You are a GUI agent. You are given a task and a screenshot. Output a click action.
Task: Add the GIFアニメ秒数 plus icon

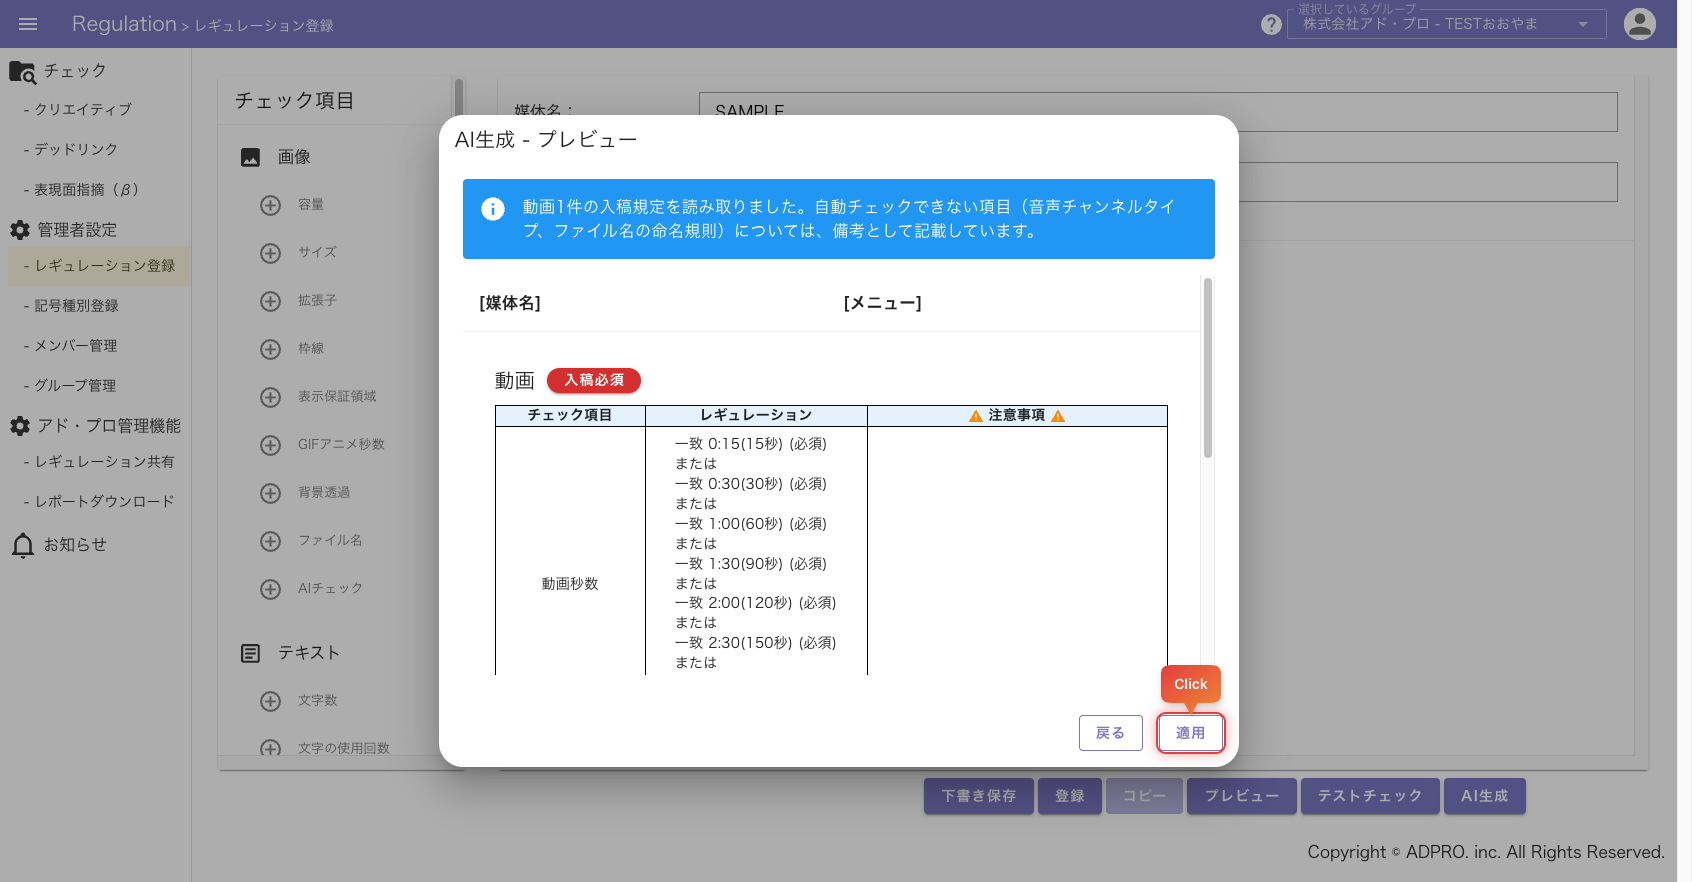[x=270, y=445]
